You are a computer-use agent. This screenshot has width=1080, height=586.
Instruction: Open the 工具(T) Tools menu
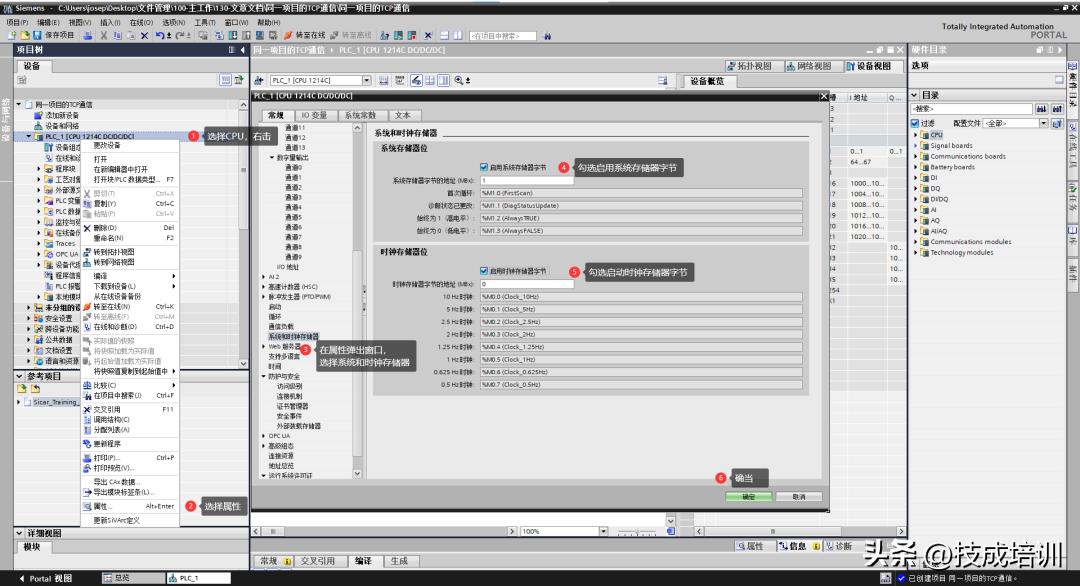click(x=205, y=22)
